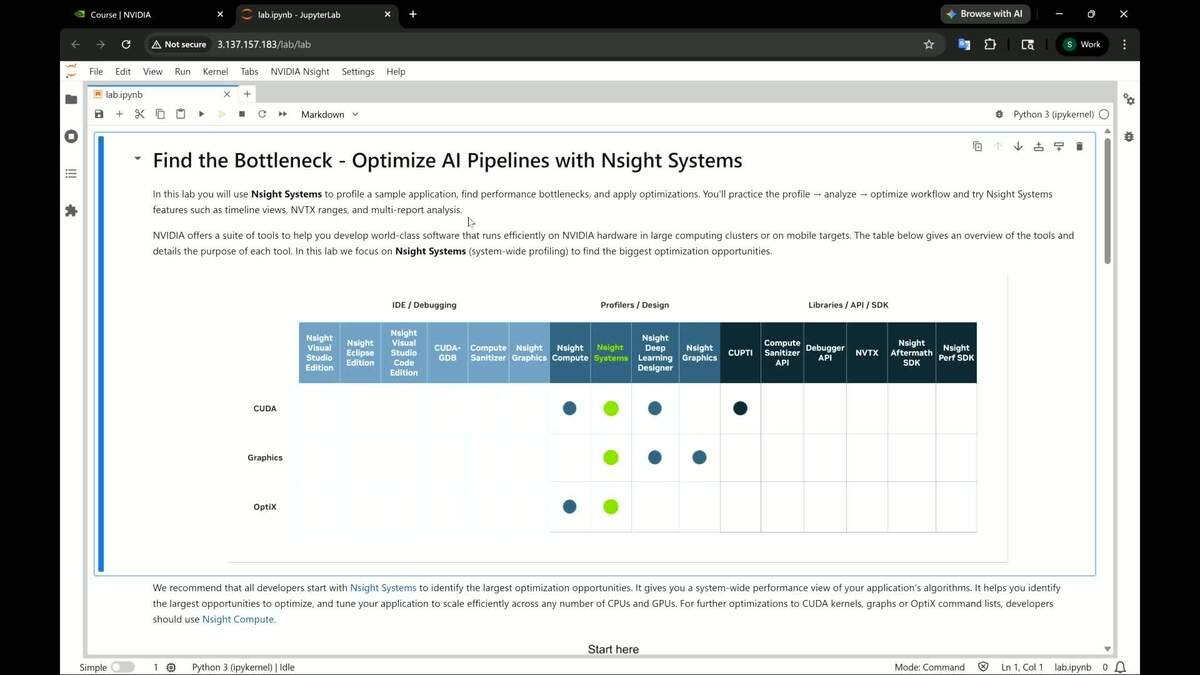Click the Google Translate icon in address bar
1200x675 pixels.
click(964, 44)
